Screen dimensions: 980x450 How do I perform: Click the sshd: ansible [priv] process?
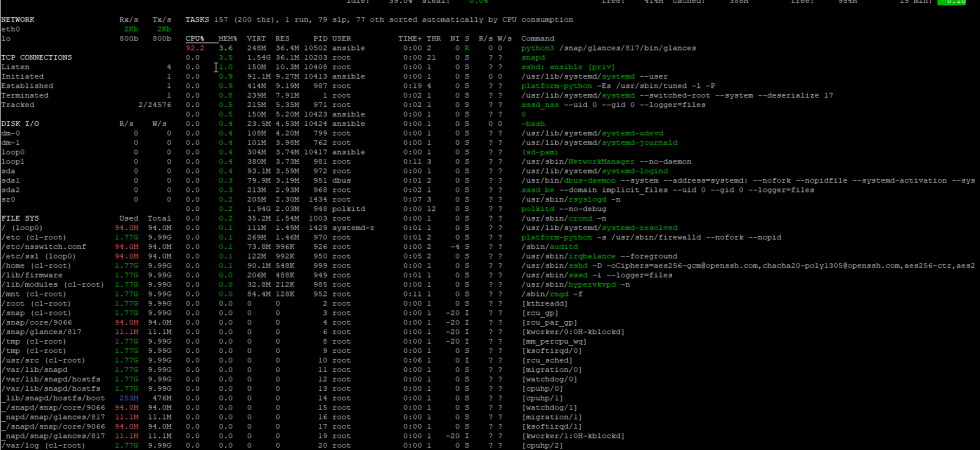pyautogui.click(x=568, y=67)
